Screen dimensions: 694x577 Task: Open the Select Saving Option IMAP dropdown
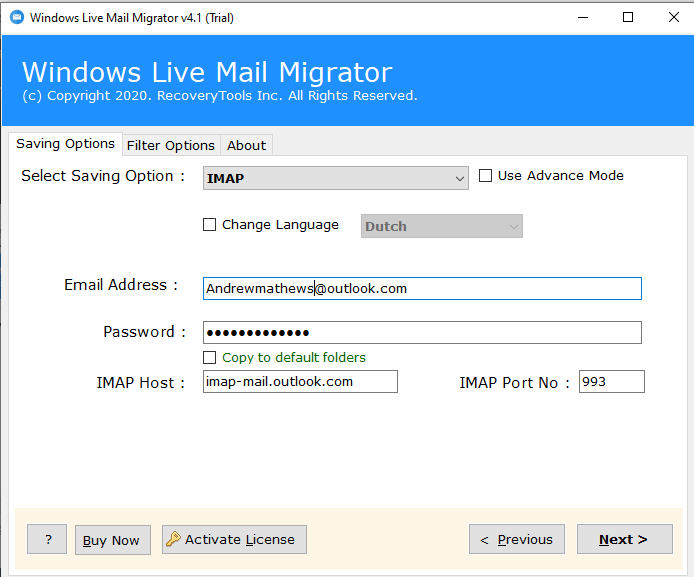(335, 178)
